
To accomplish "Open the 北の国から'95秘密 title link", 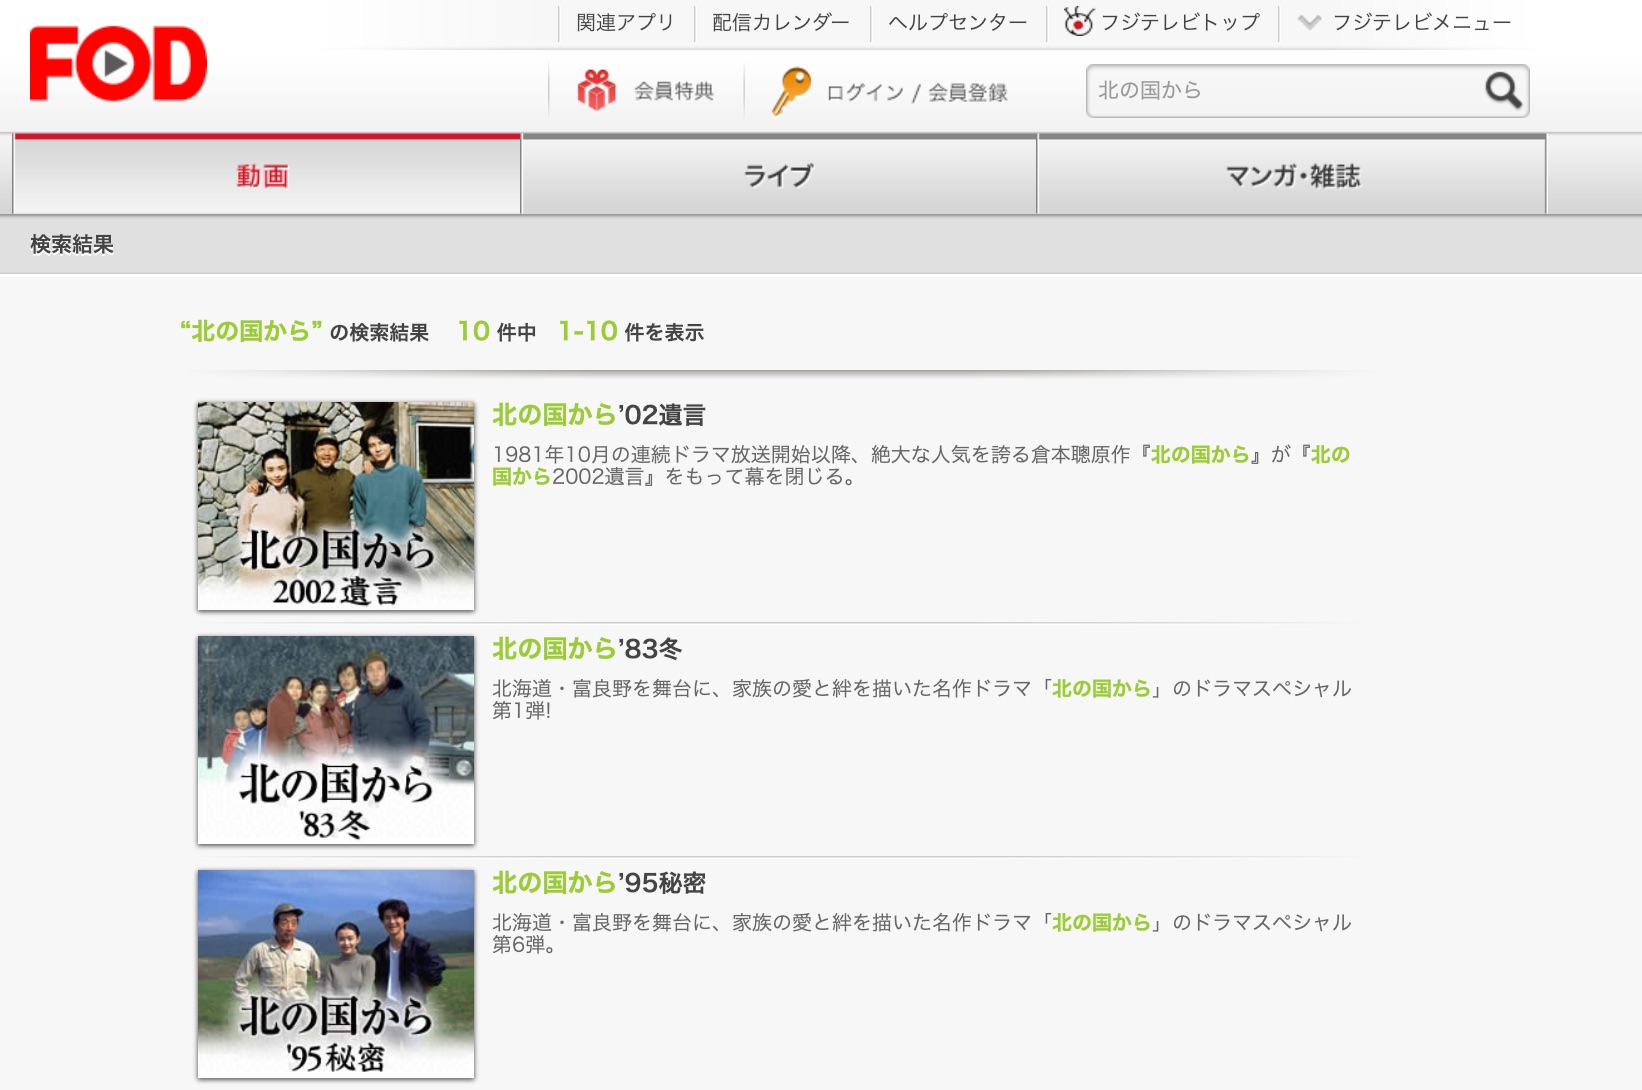I will point(598,883).
